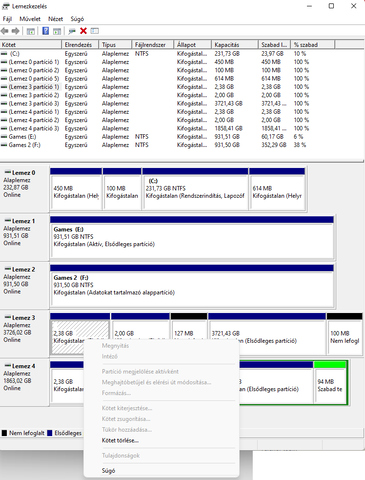365x480 pixels.
Task: Click the 38 % free cell of Games 2
Action: (300, 145)
